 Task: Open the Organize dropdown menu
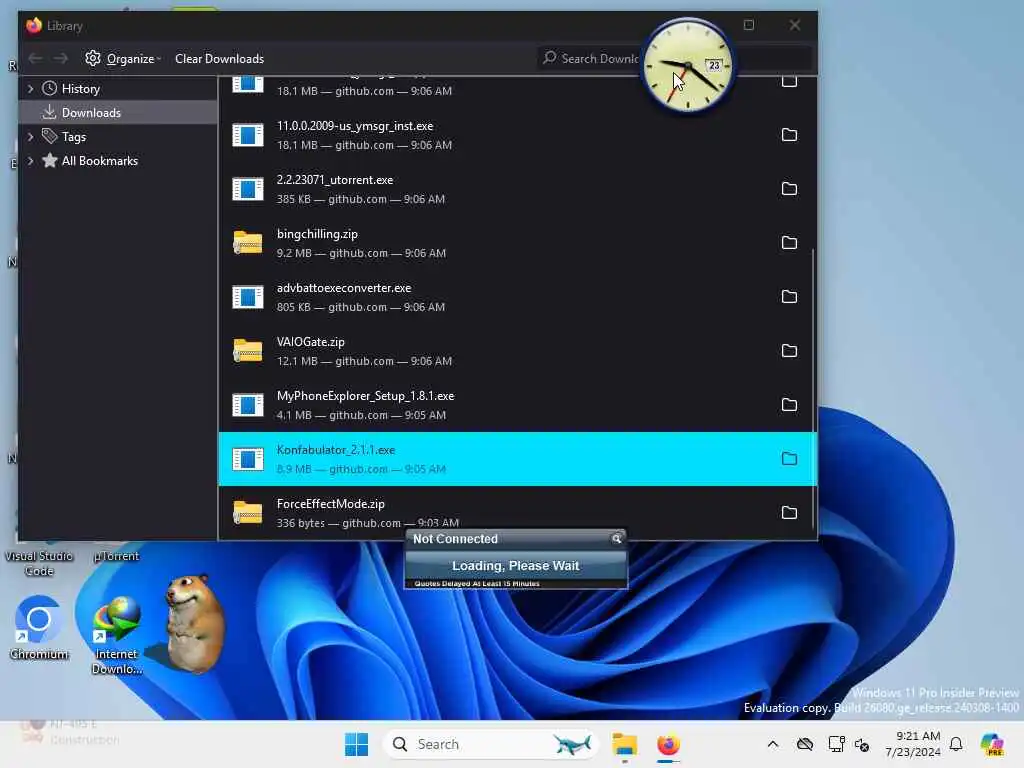pyautogui.click(x=123, y=59)
